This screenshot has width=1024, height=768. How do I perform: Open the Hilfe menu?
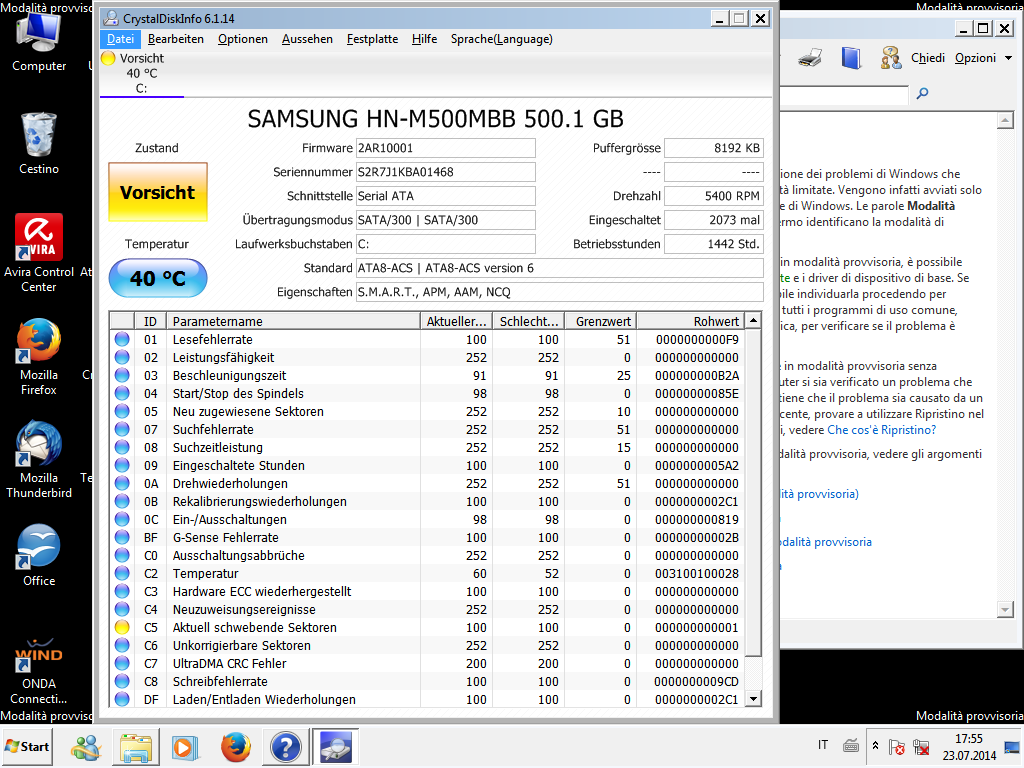(x=424, y=39)
